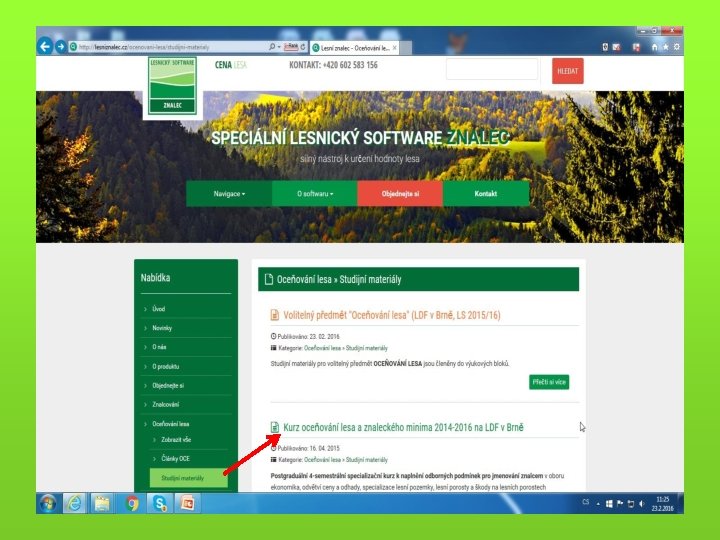Select Články OCE submenu item
720x540 pixels.
click(x=175, y=458)
